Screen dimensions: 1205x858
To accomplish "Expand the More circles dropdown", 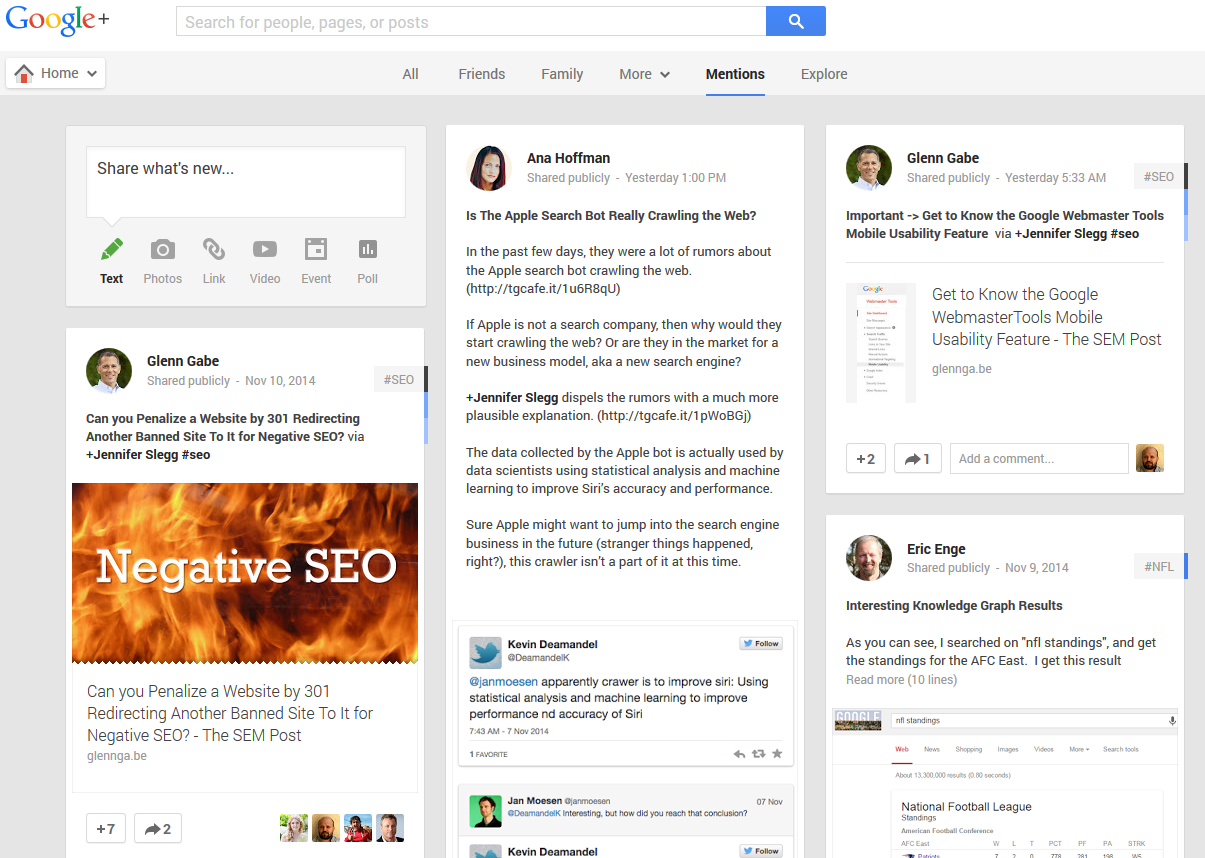I will point(644,74).
